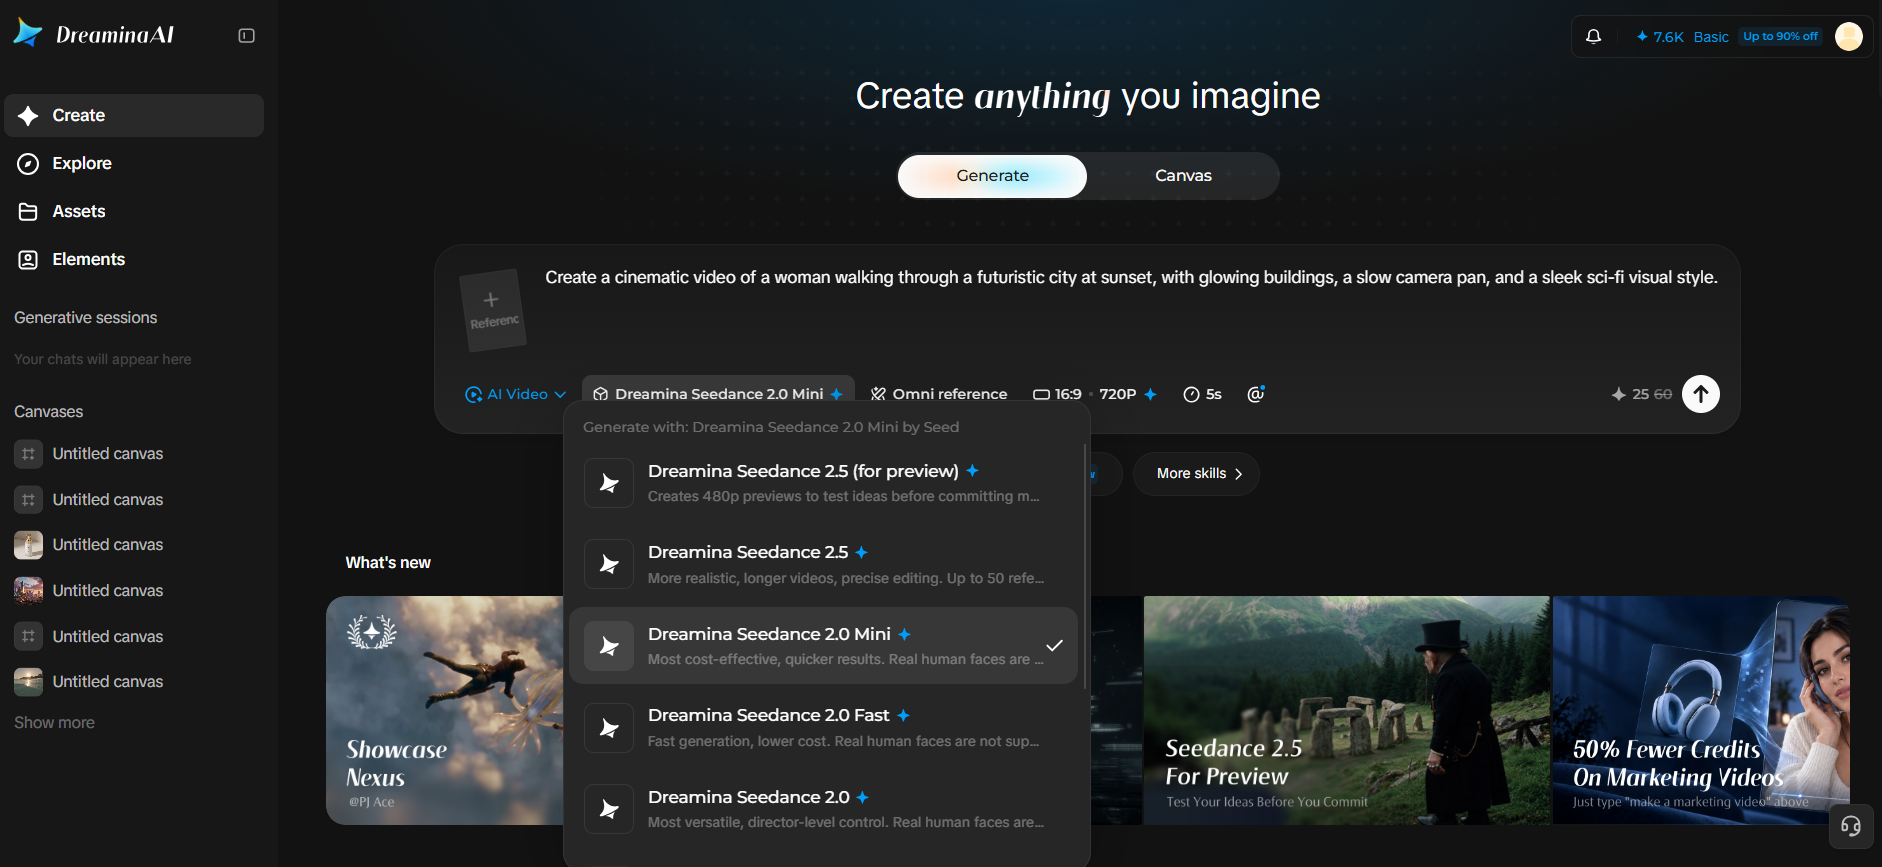The height and width of the screenshot is (867, 1882).
Task: Click Show more under Canvases
Action: tap(54, 722)
